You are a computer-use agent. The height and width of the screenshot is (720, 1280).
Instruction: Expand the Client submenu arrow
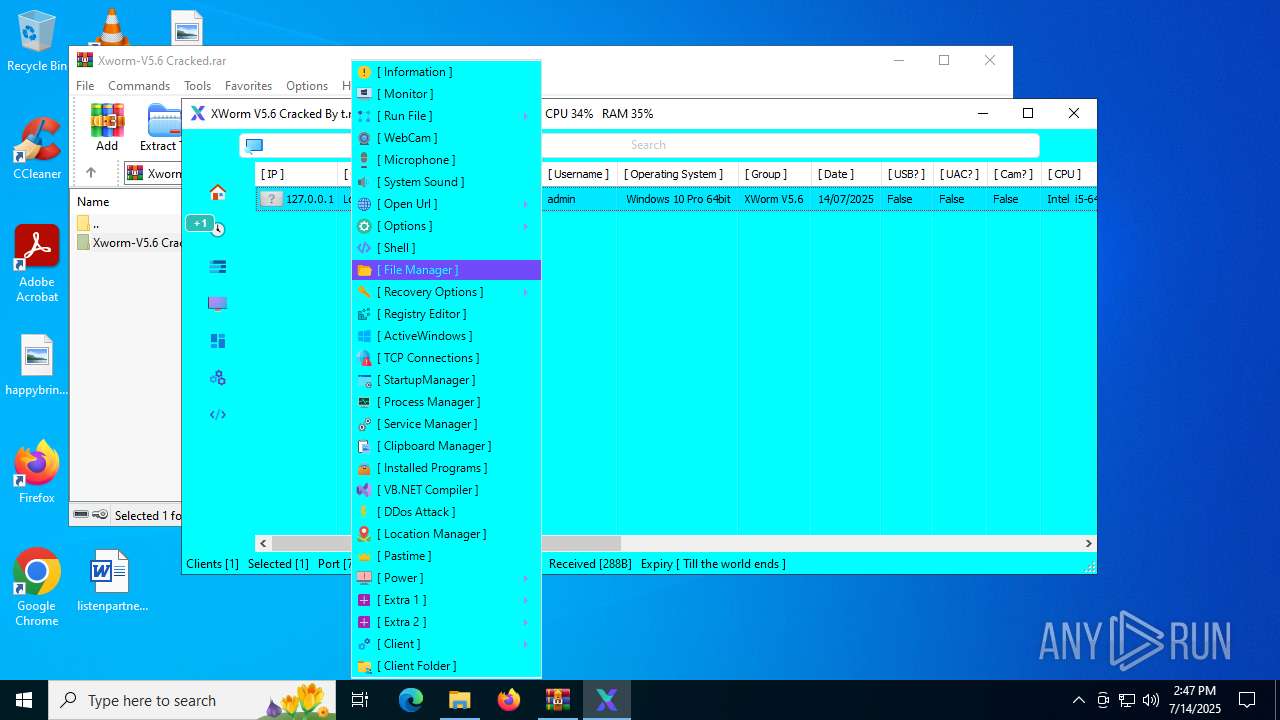[525, 644]
